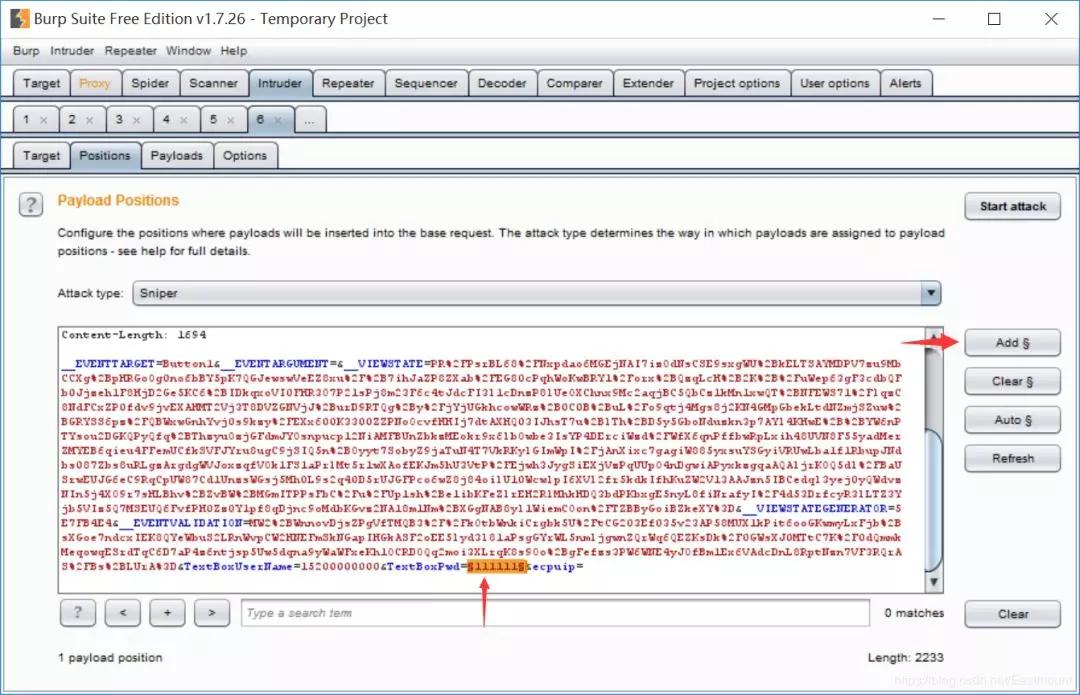The height and width of the screenshot is (695, 1080).
Task: Switch to the Options sub-tab
Action: click(245, 156)
